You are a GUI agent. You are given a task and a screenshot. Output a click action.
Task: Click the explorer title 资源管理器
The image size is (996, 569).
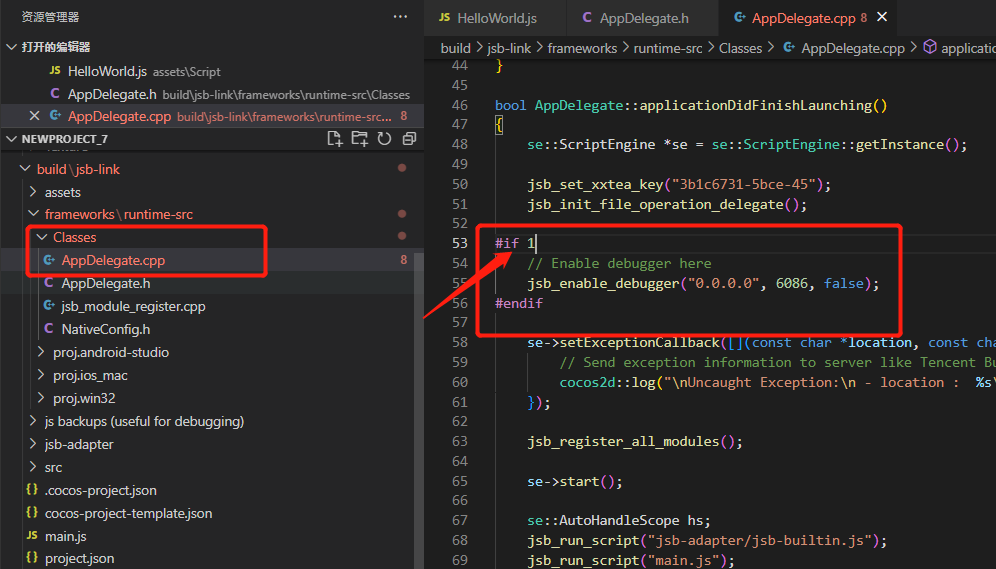tap(50, 17)
